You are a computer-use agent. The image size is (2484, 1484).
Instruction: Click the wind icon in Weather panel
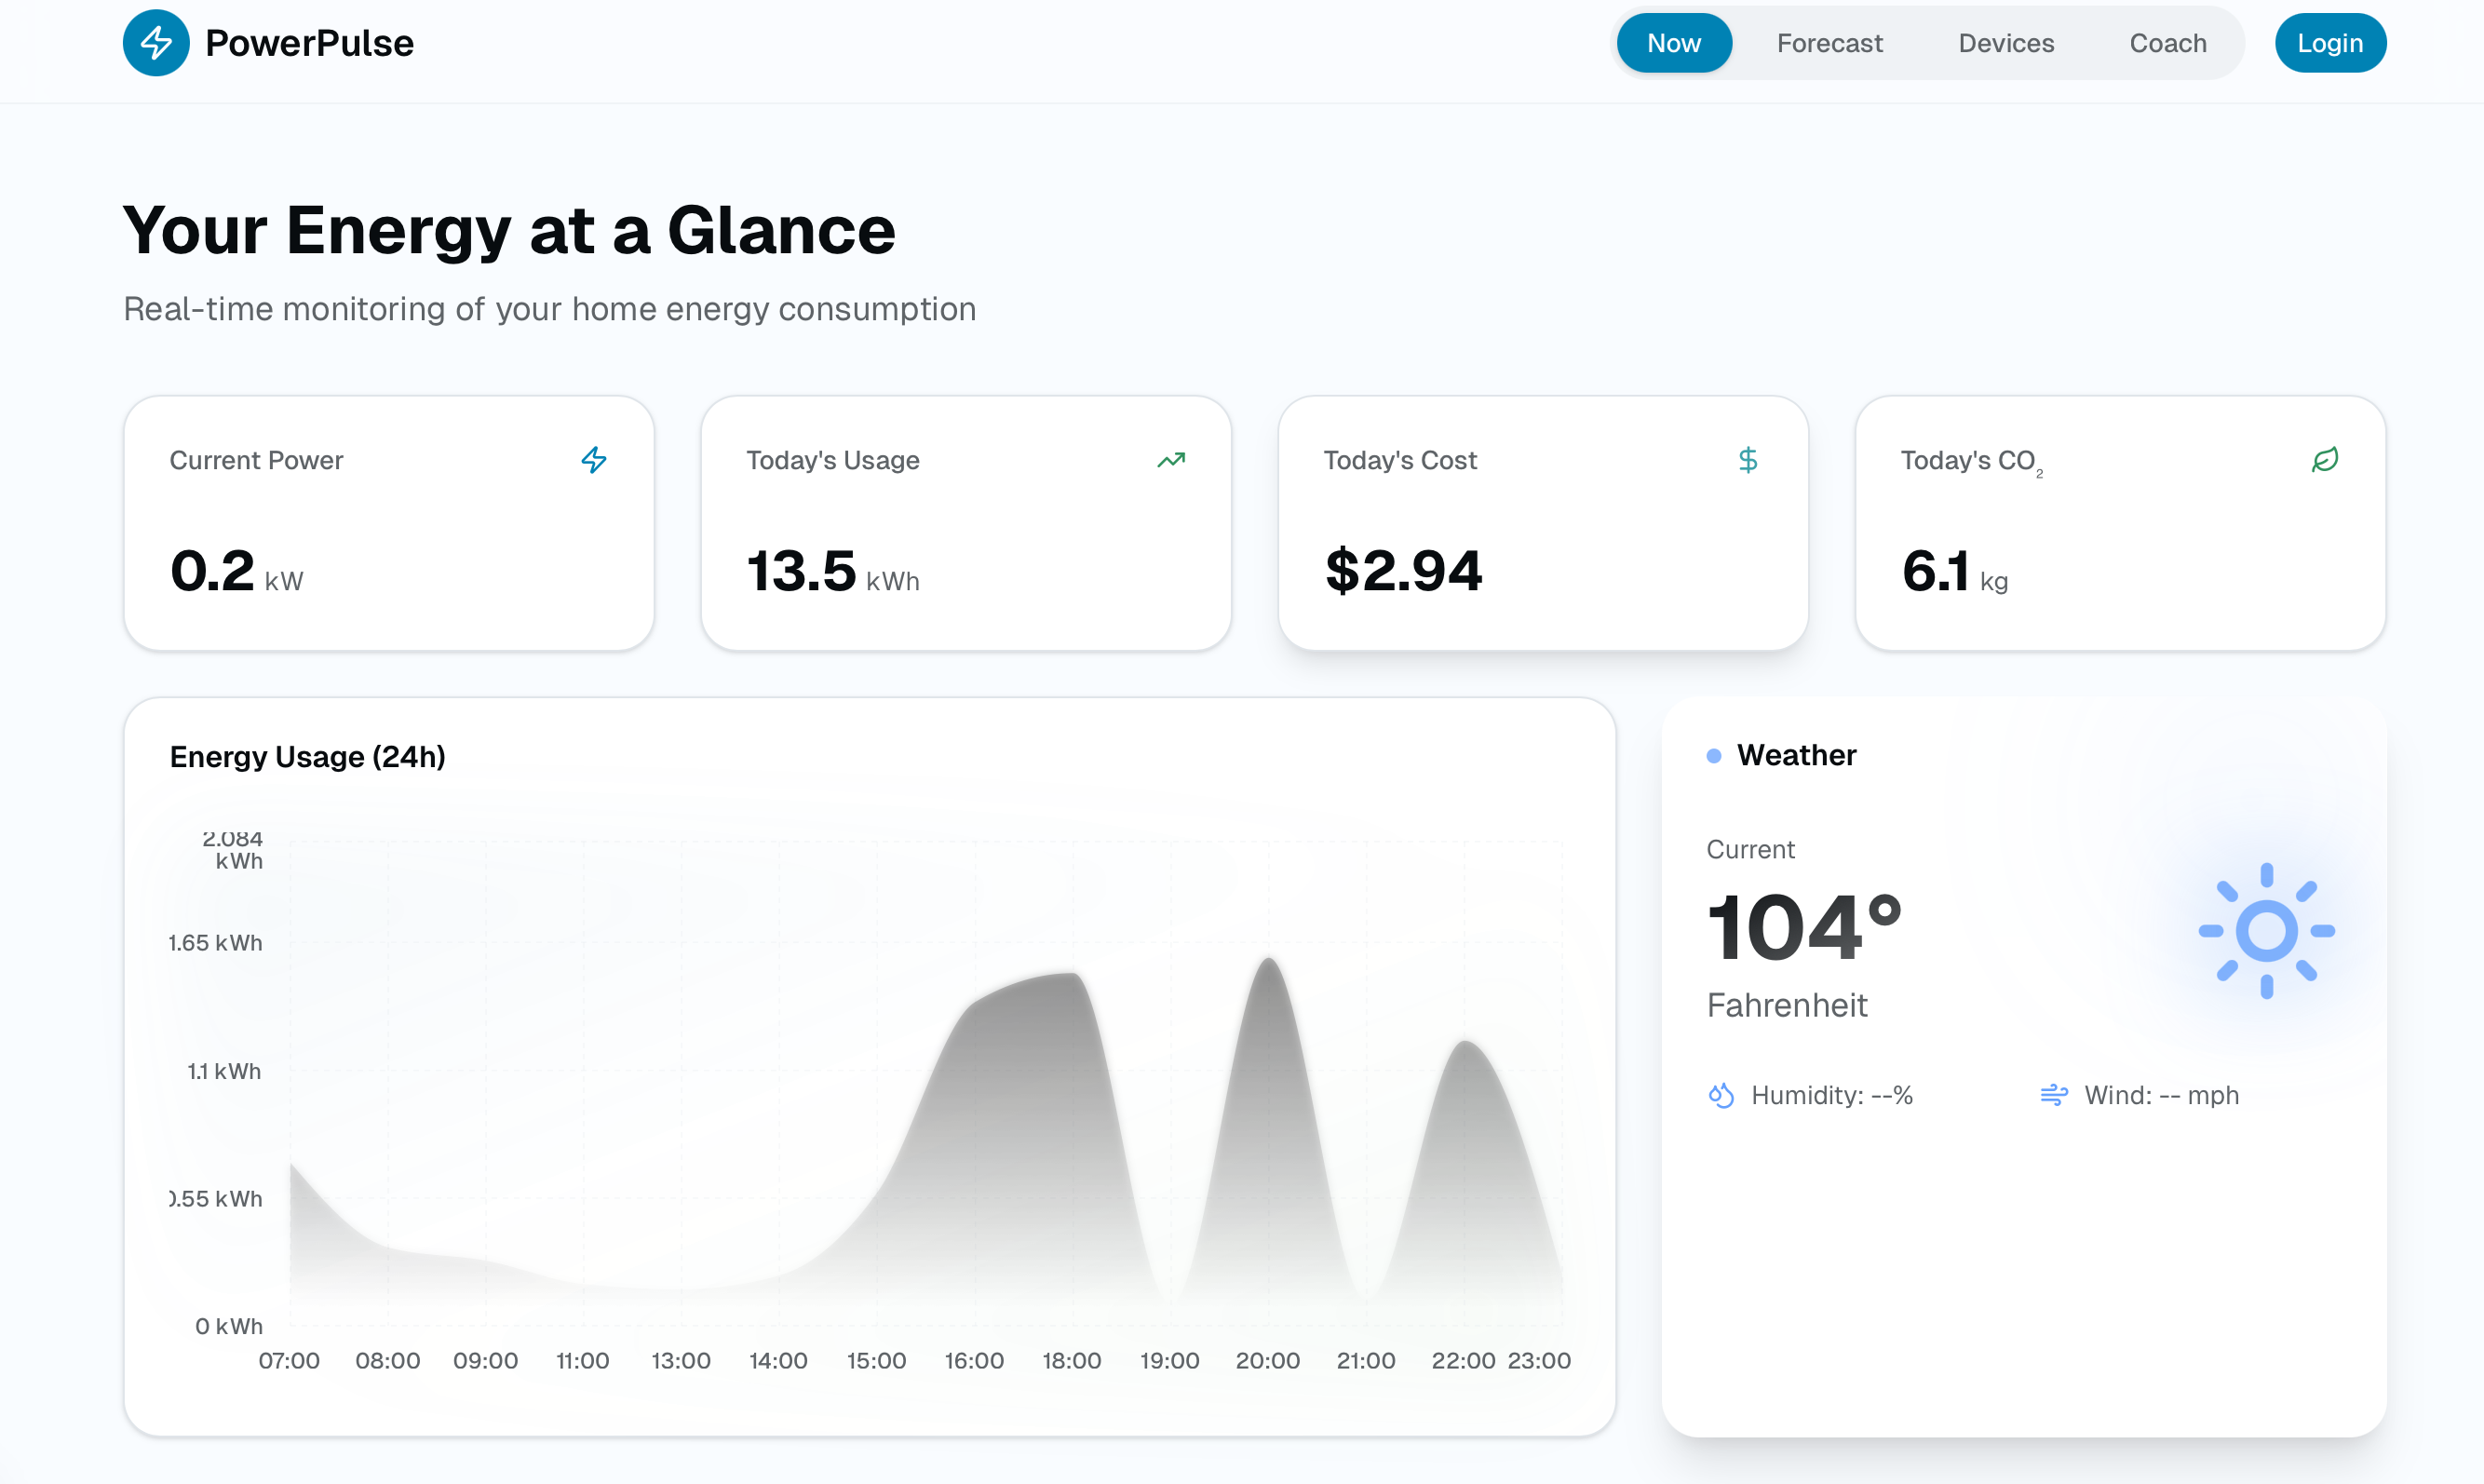tap(2053, 1096)
